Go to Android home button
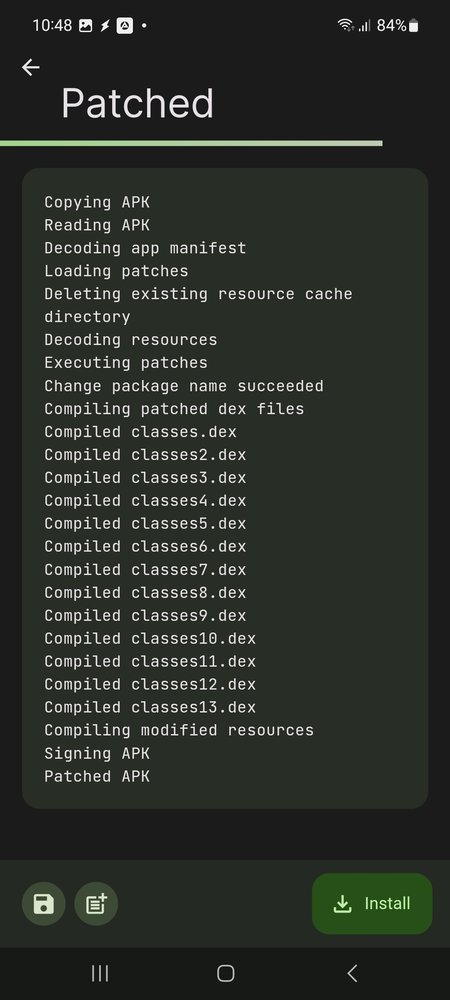 point(226,973)
